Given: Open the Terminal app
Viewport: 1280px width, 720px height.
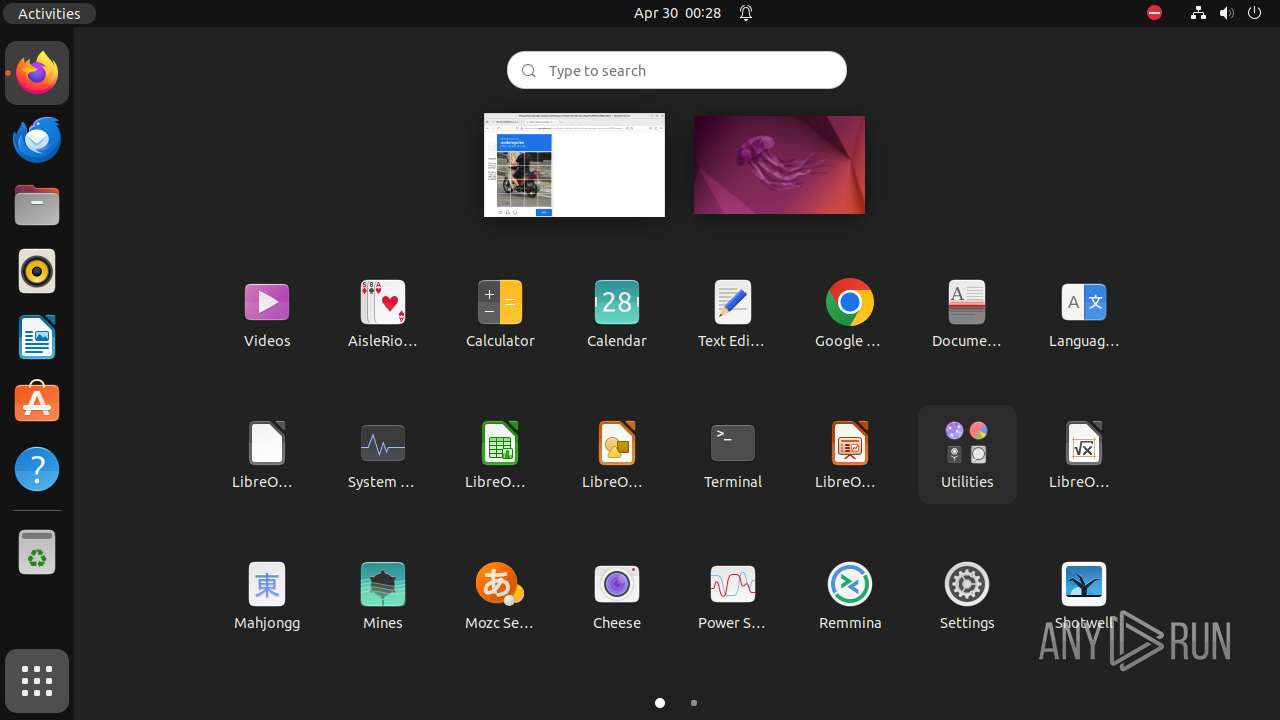Looking at the screenshot, I should (x=733, y=455).
